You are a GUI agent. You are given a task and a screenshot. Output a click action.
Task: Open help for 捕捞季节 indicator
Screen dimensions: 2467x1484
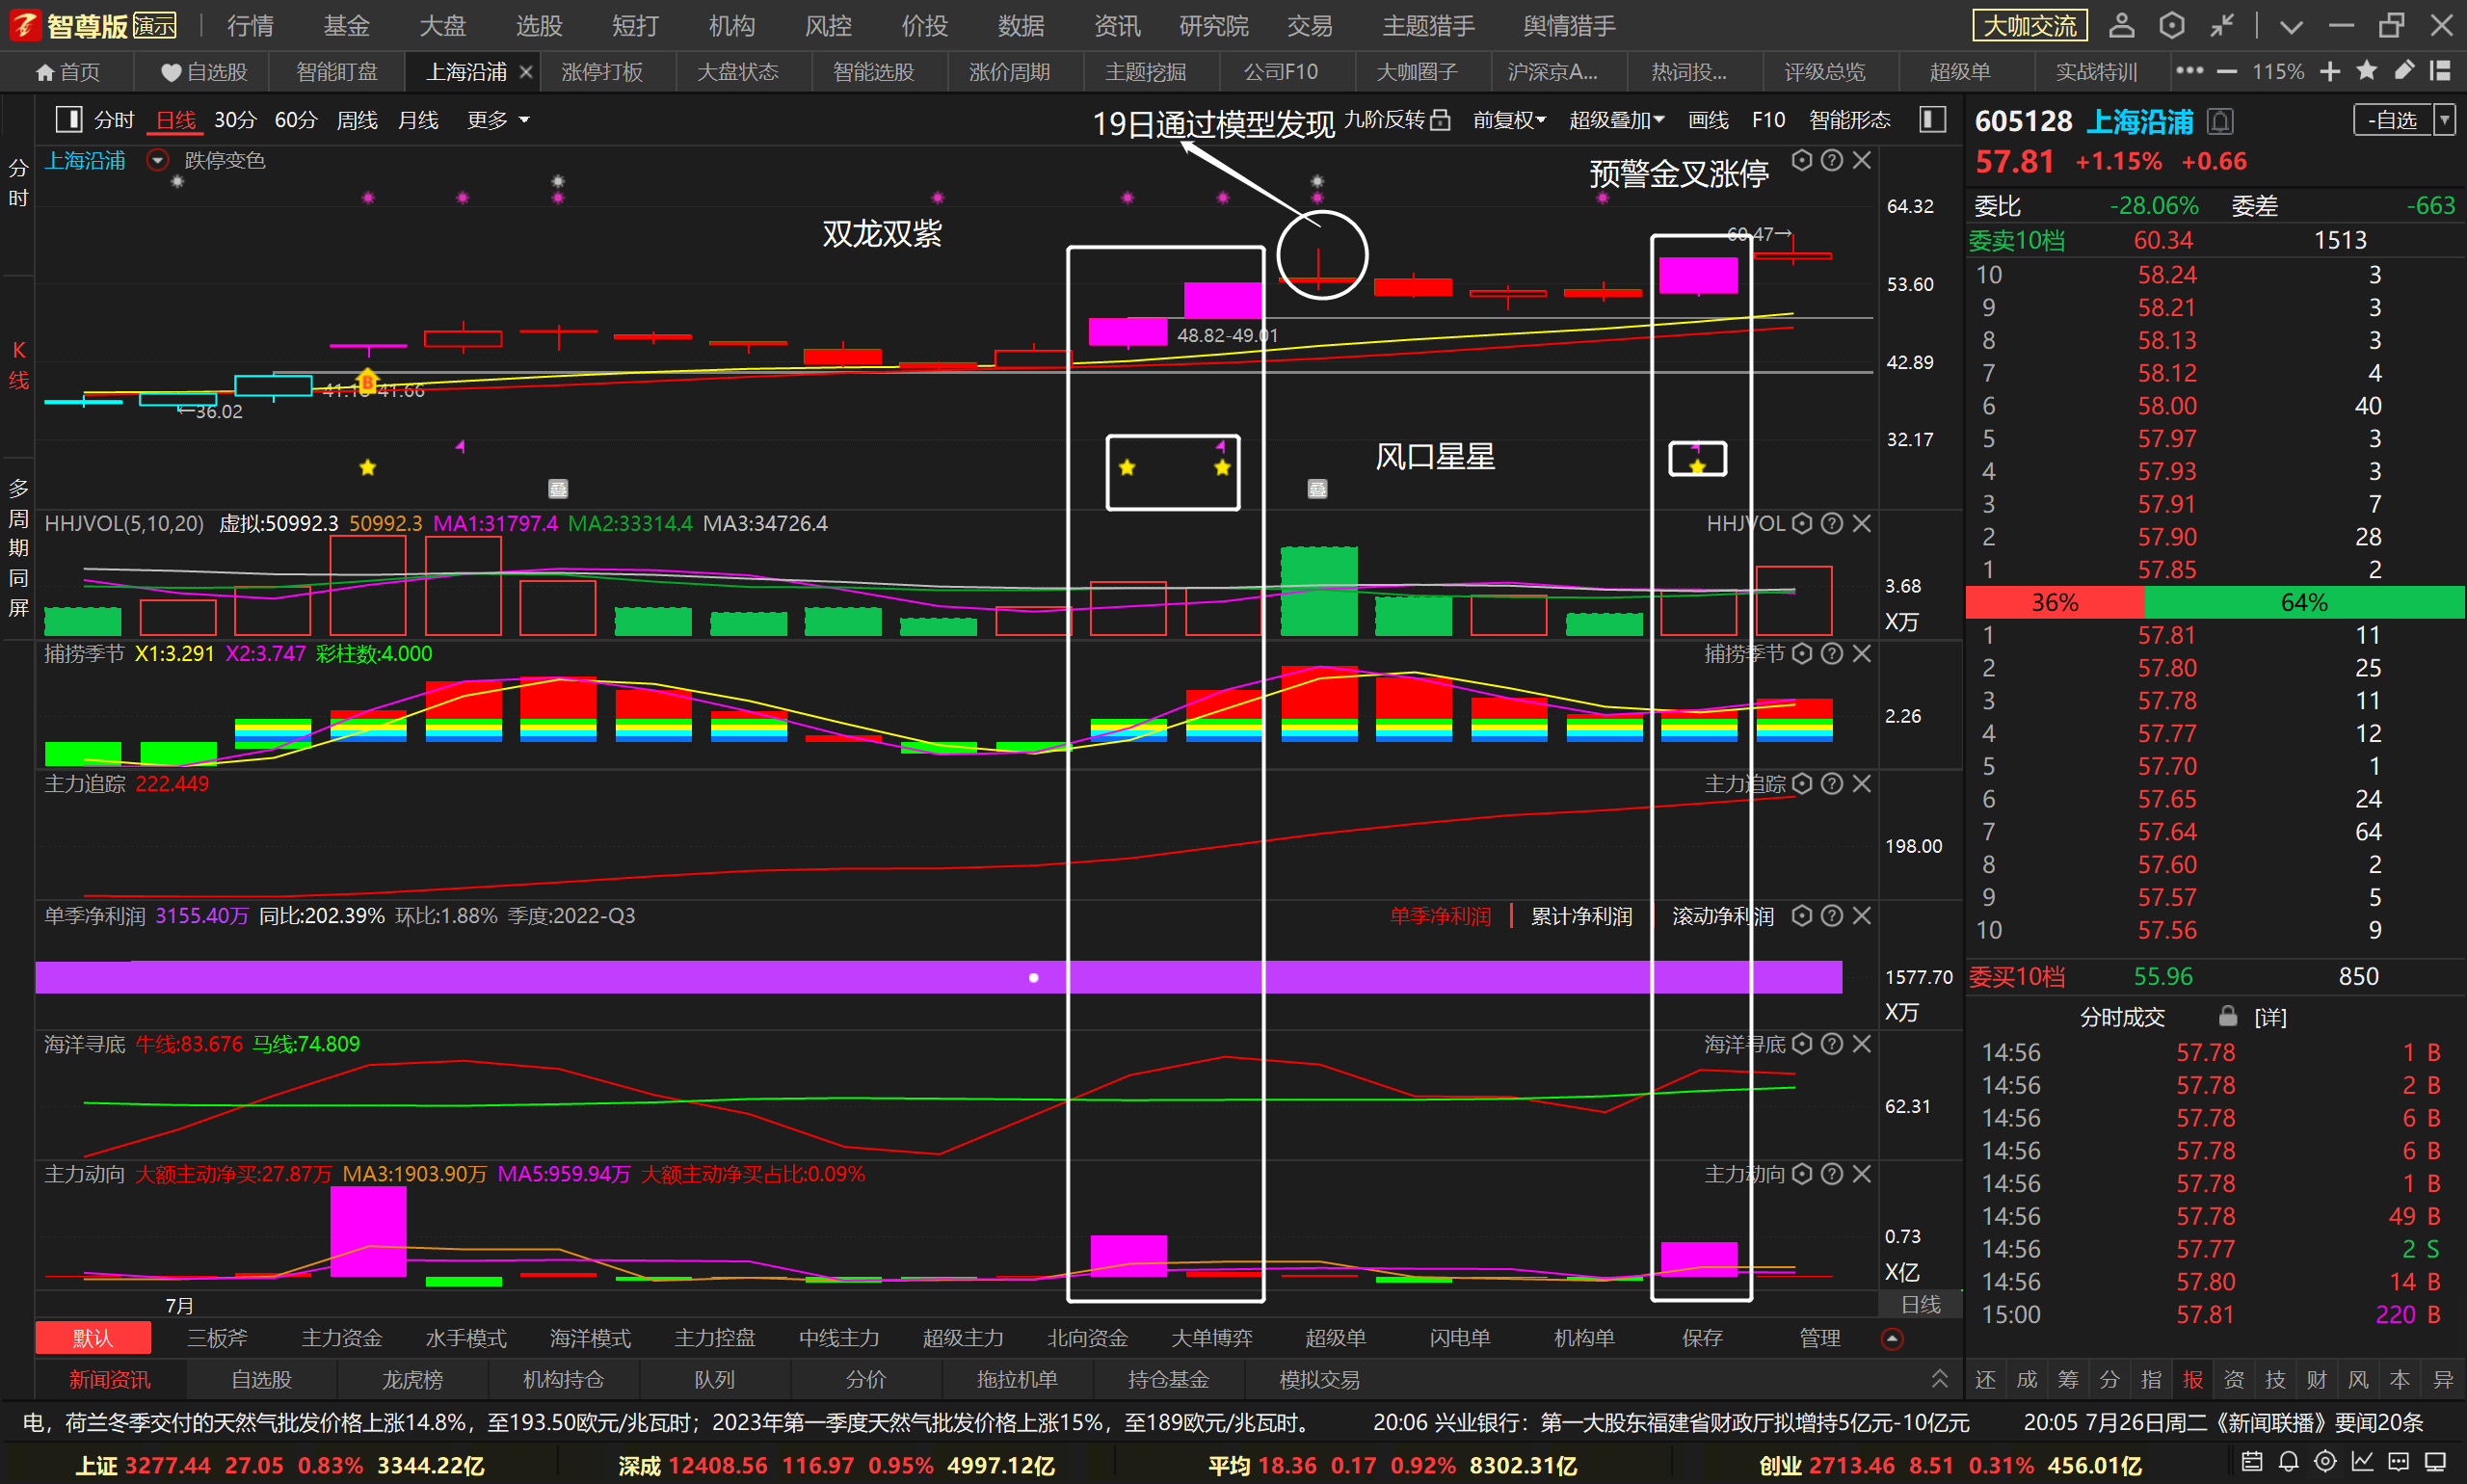click(1831, 653)
